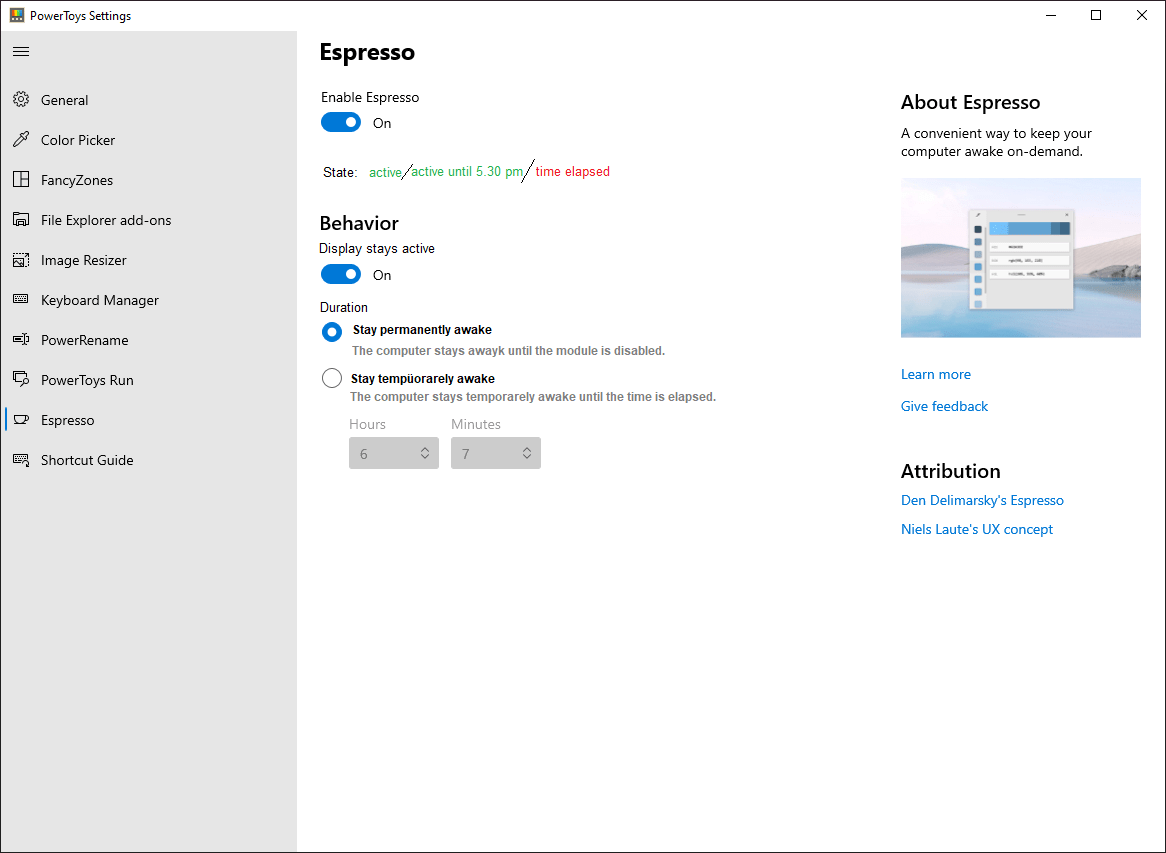The image size is (1166, 853).
Task: Toggle the Enable Espresso switch
Action: click(x=341, y=123)
